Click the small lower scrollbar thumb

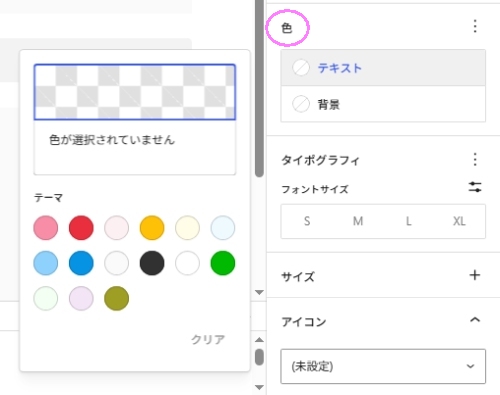pos(259,357)
